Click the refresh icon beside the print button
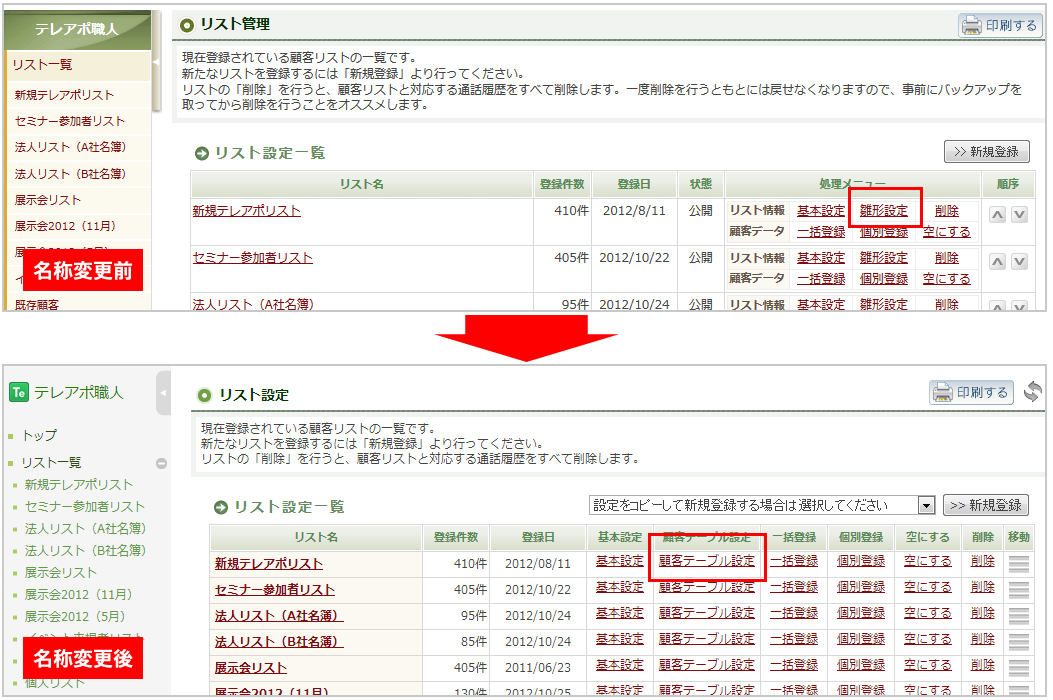This screenshot has height=700, width=1053. pos(1033,392)
